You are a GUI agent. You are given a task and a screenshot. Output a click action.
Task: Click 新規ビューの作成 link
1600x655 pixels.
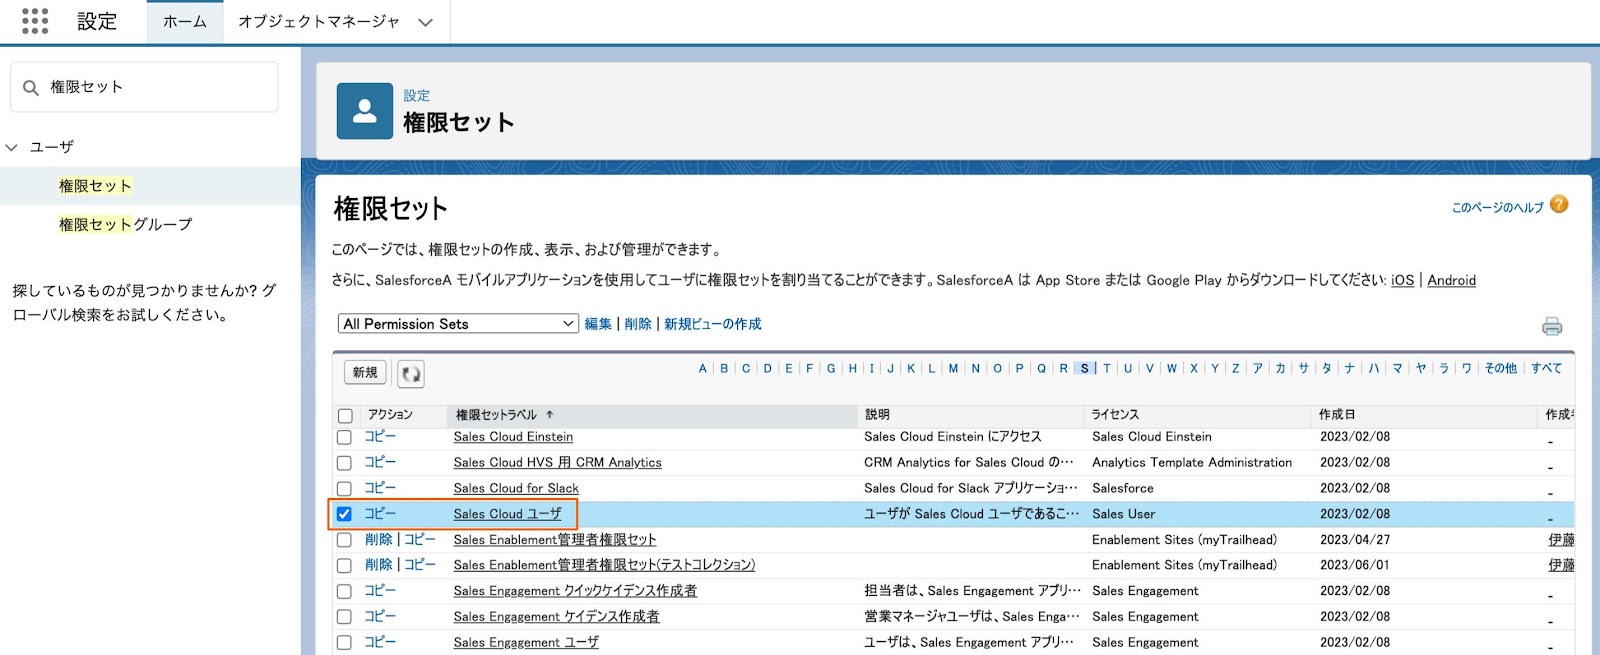click(713, 324)
